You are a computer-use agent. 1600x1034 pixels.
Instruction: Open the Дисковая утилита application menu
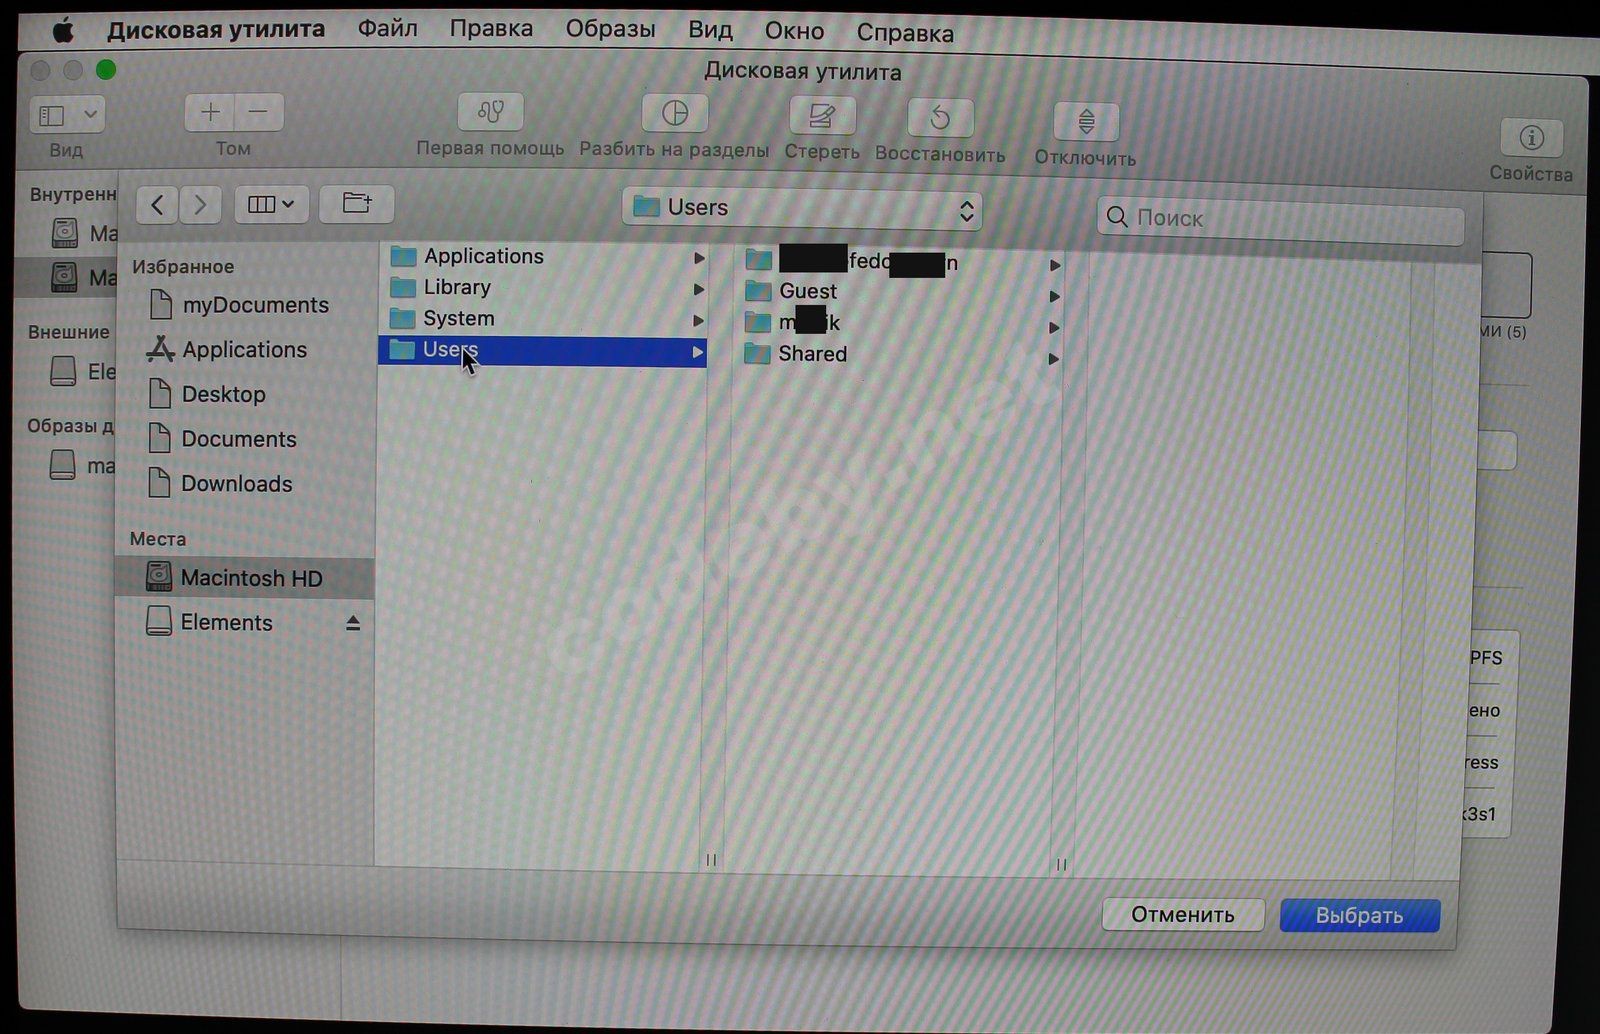point(216,29)
